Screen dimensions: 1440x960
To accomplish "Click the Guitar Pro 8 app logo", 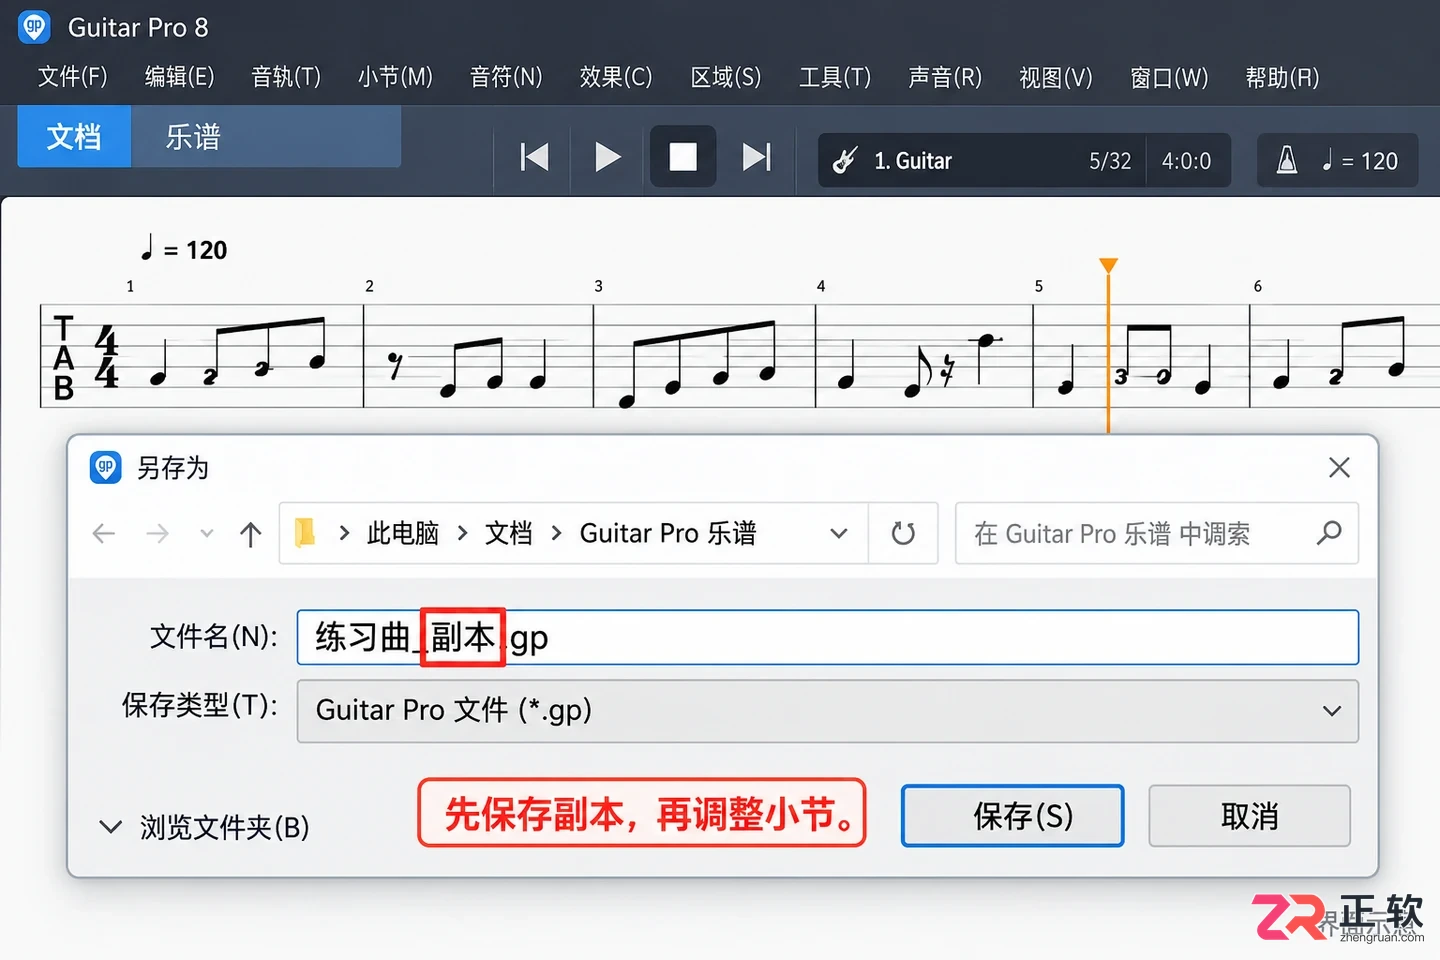I will pos(34,27).
